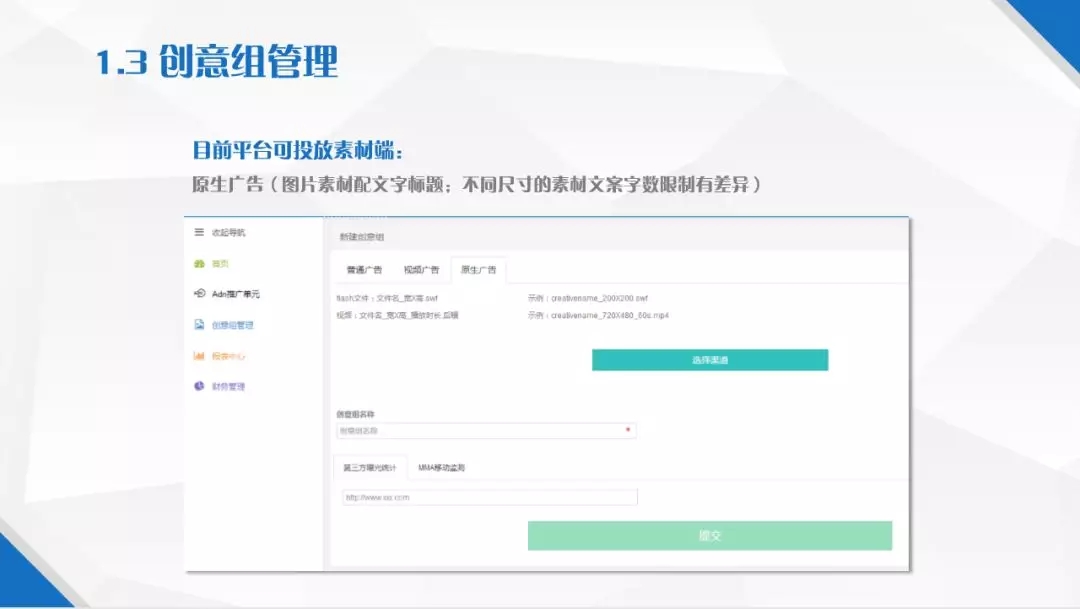Image resolution: width=1080 pixels, height=609 pixels.
Task: Open the 财务管理 pie chart icon
Action: (x=197, y=387)
